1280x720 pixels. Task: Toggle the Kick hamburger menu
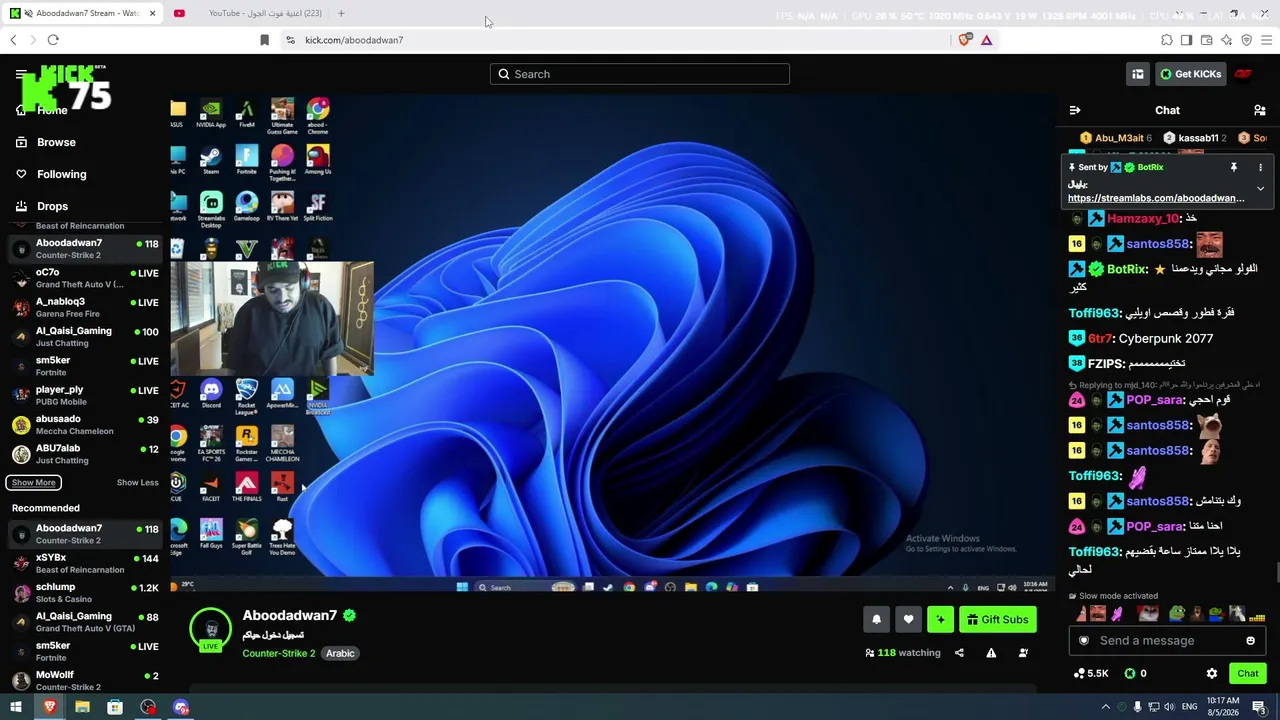coord(20,74)
